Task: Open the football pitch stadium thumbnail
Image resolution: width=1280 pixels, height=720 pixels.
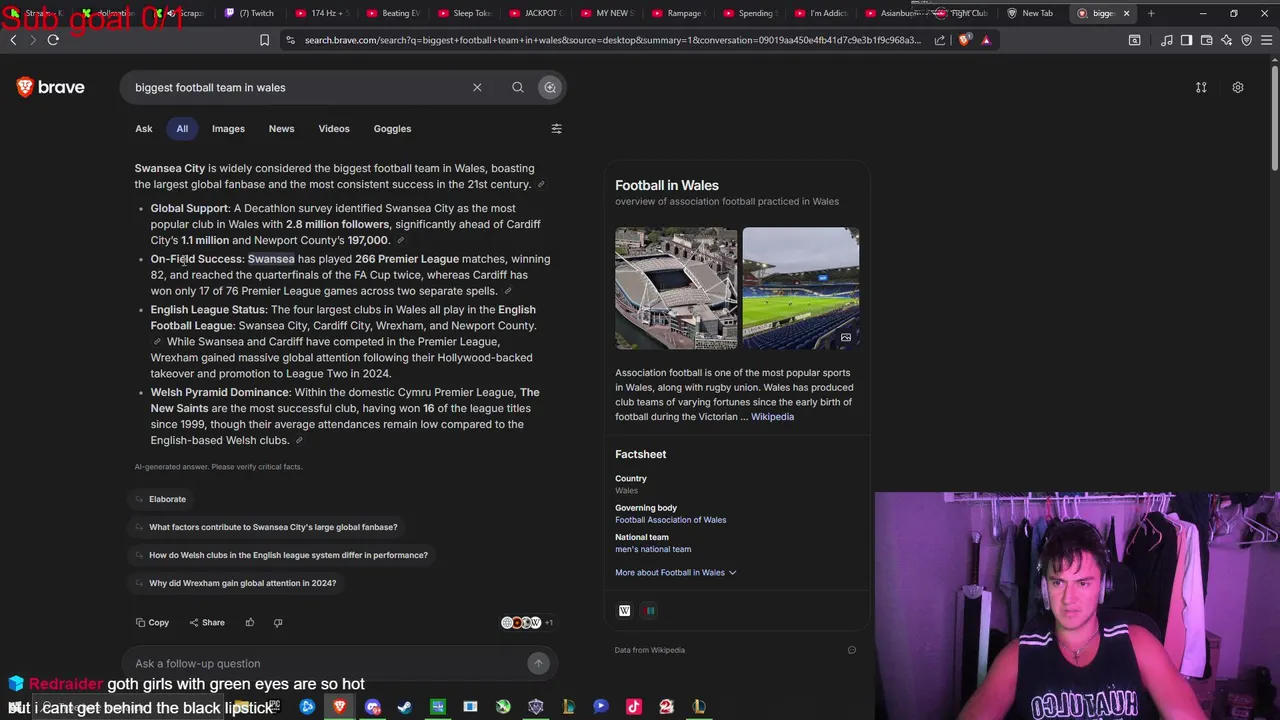Action: pos(801,288)
